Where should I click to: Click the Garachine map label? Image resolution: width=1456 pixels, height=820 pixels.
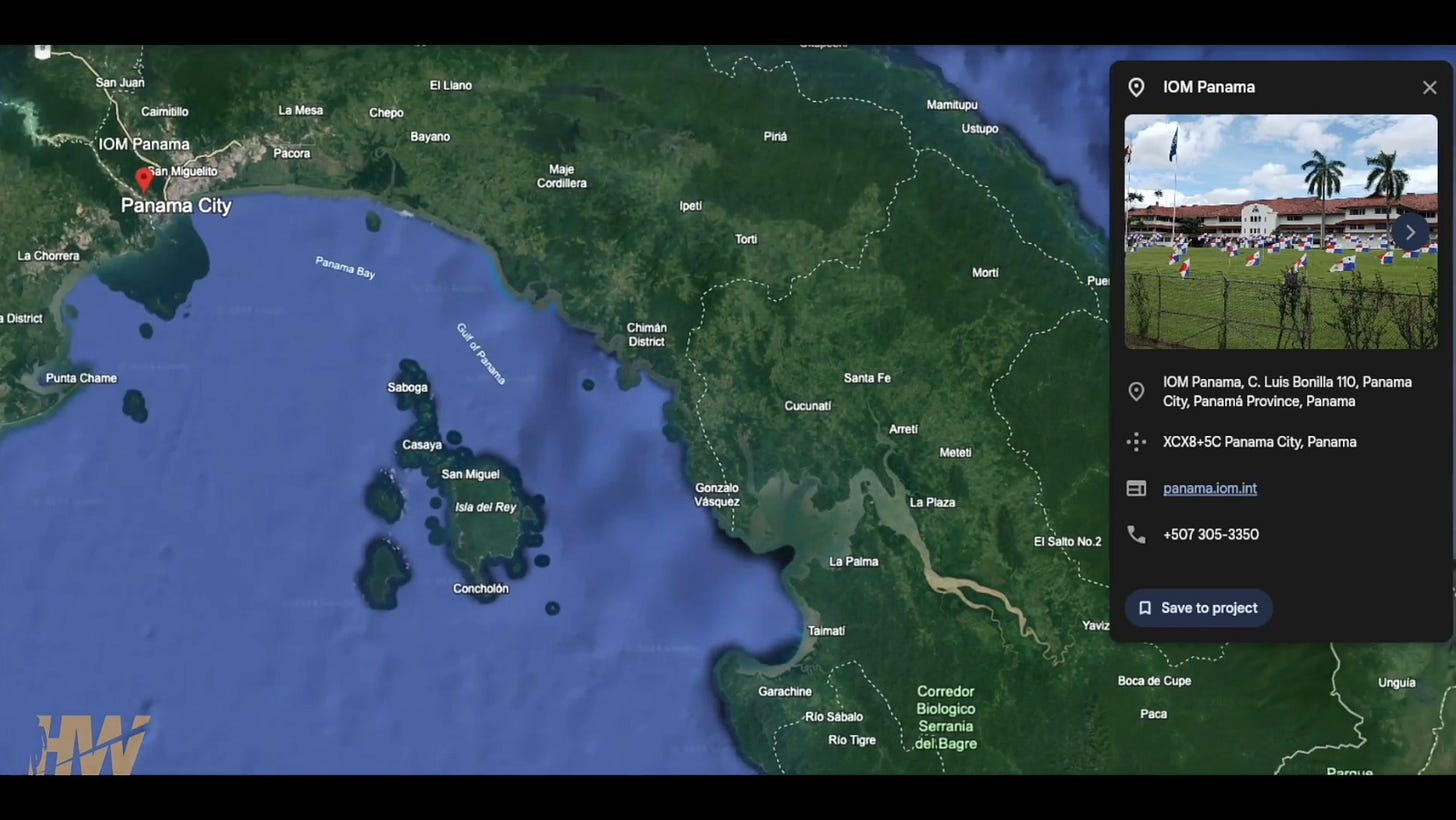[785, 691]
